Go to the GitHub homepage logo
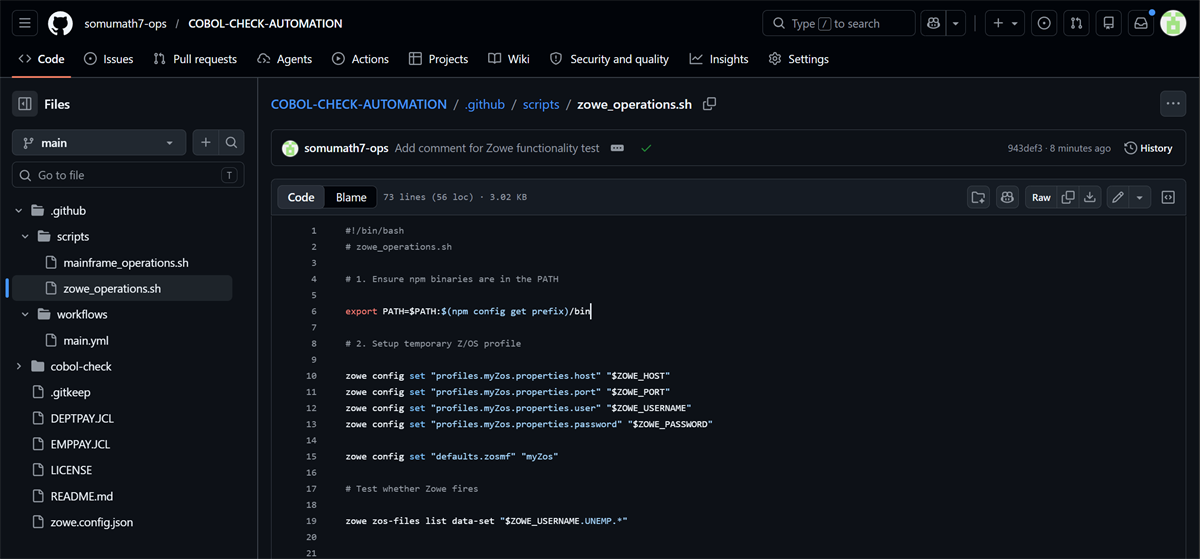1200x559 pixels. click(x=60, y=23)
